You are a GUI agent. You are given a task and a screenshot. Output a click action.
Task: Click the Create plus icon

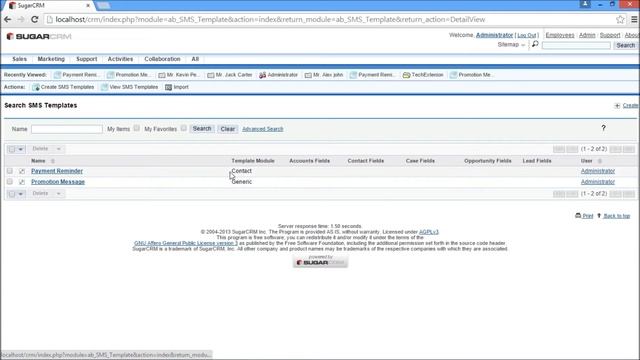click(617, 106)
